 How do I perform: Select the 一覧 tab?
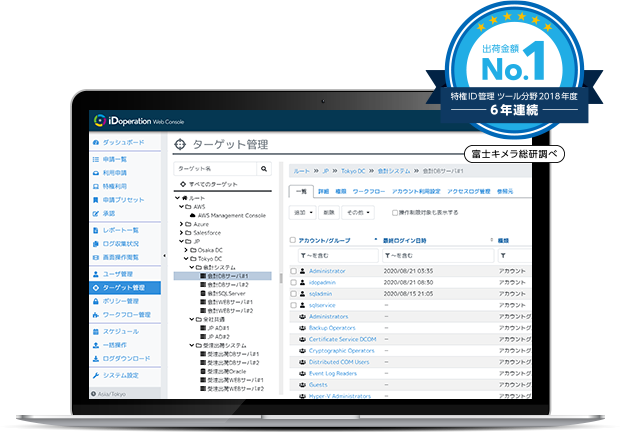click(301, 191)
